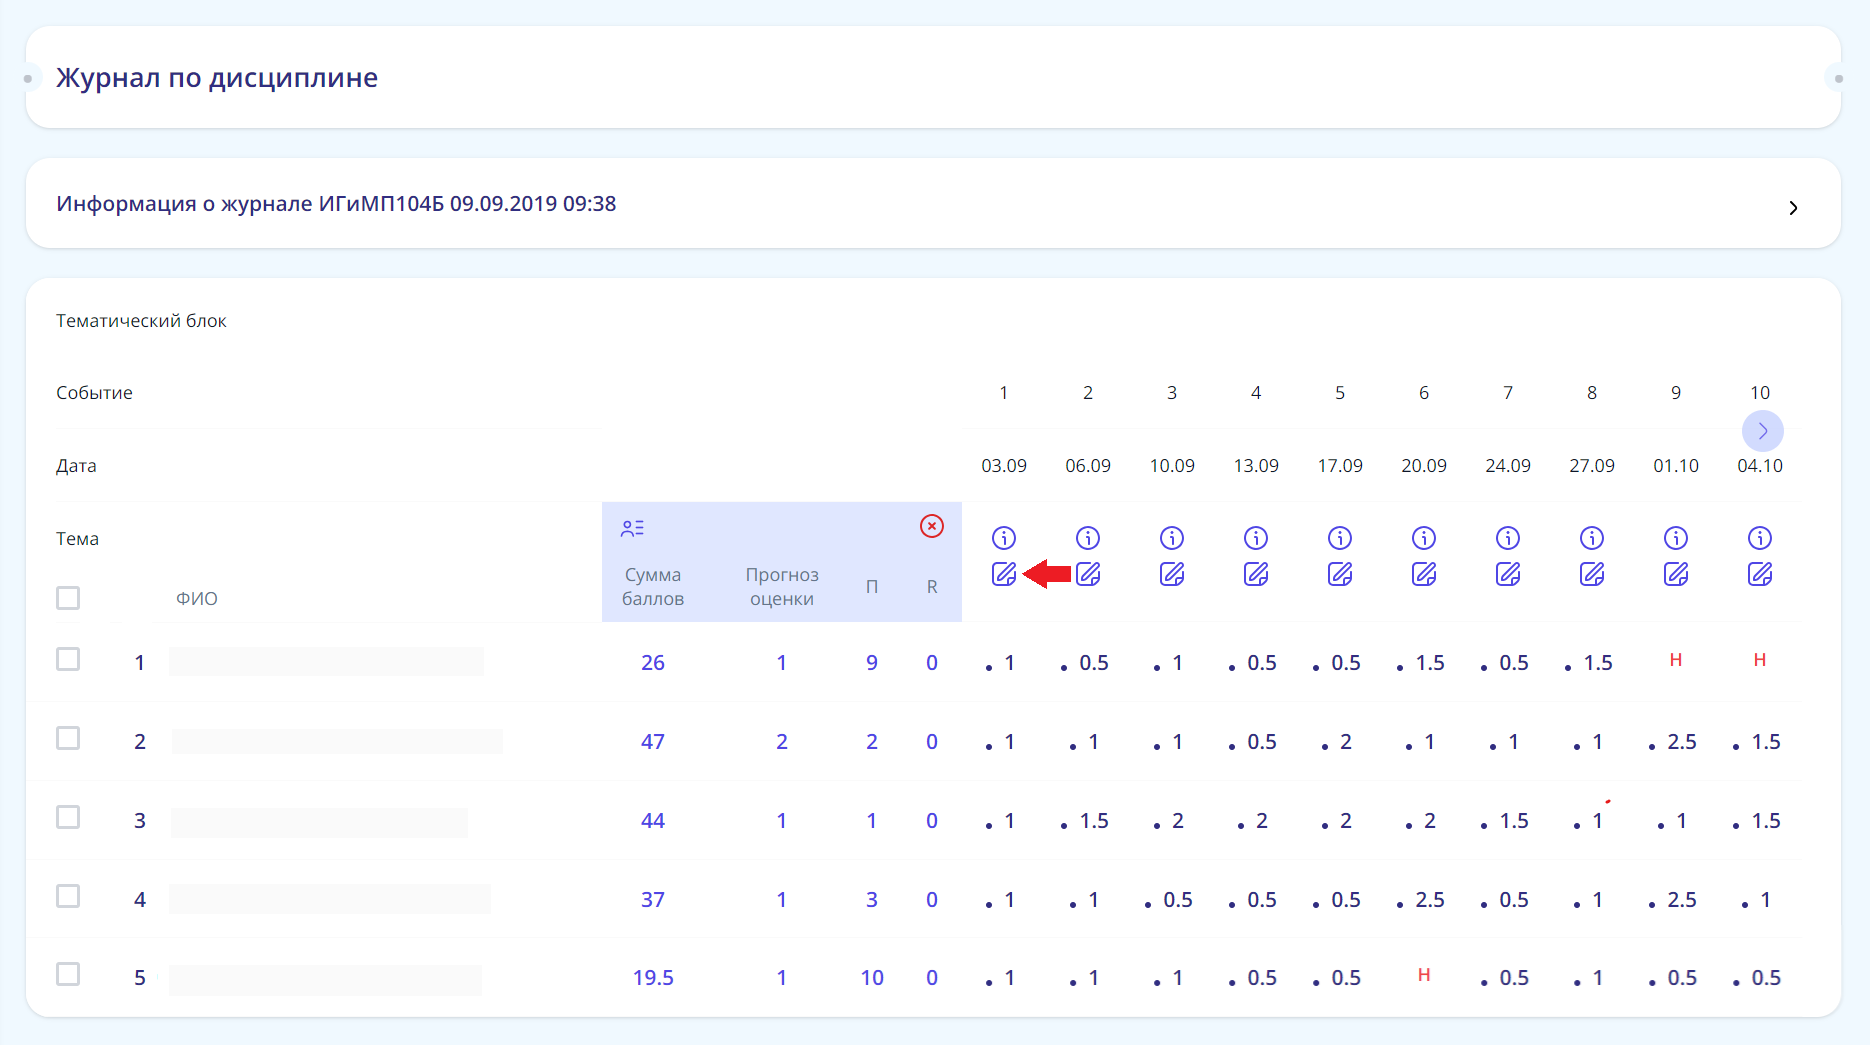Click the edit icon for the 03.09 event
This screenshot has width=1870, height=1045.
[1004, 574]
